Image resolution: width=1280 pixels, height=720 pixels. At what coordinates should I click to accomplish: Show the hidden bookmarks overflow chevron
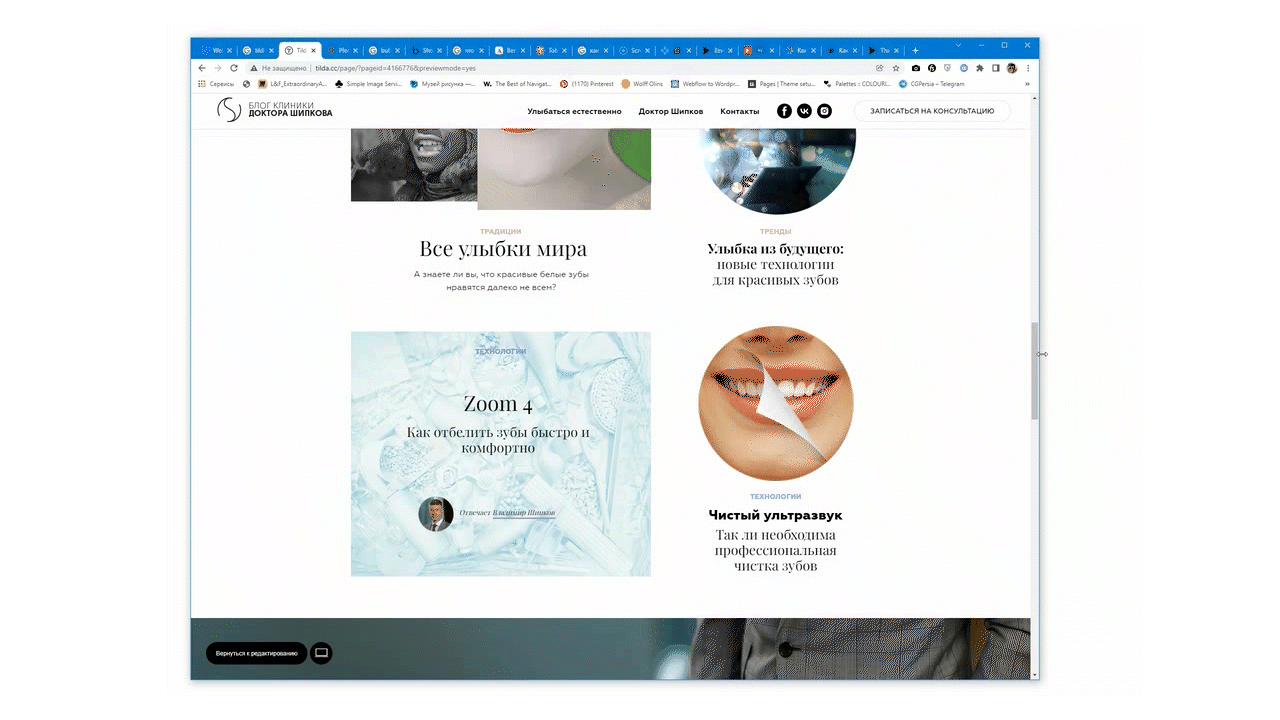coord(1027,84)
